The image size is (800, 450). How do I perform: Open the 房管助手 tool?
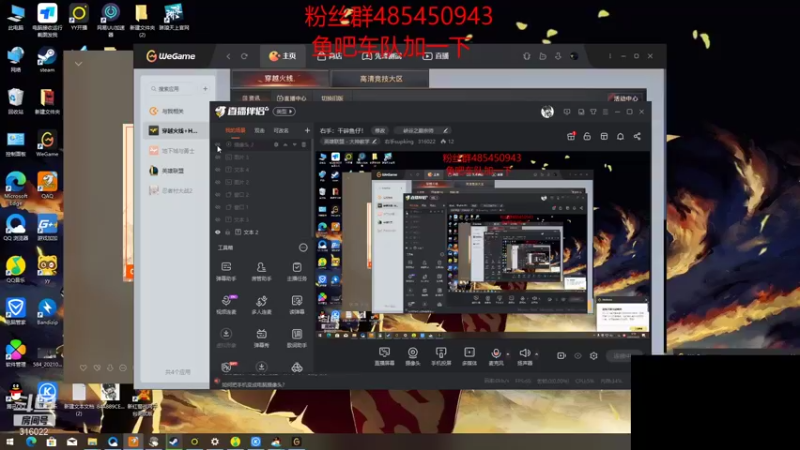click(x=261, y=271)
